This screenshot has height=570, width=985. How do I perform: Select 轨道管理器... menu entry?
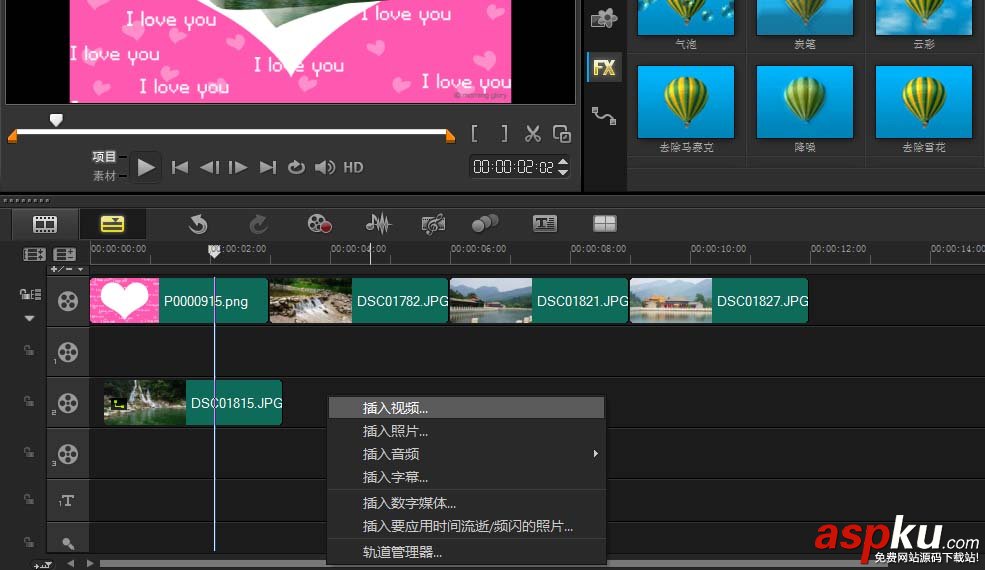point(402,552)
